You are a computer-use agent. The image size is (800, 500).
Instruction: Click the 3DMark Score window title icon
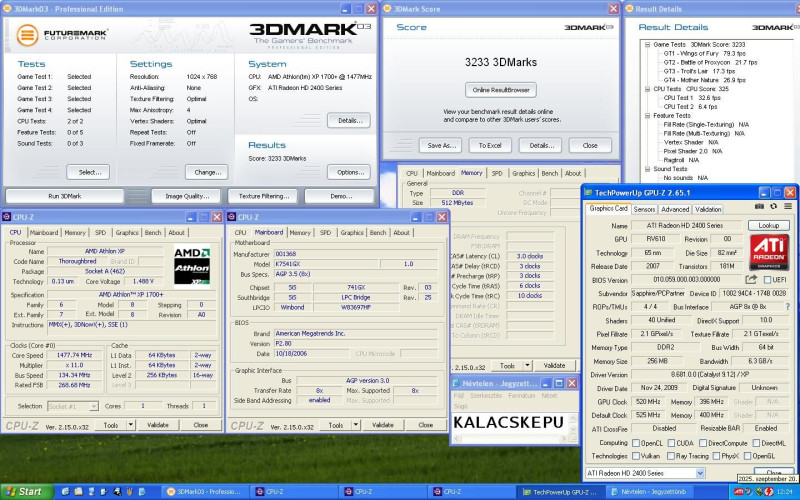(387, 9)
